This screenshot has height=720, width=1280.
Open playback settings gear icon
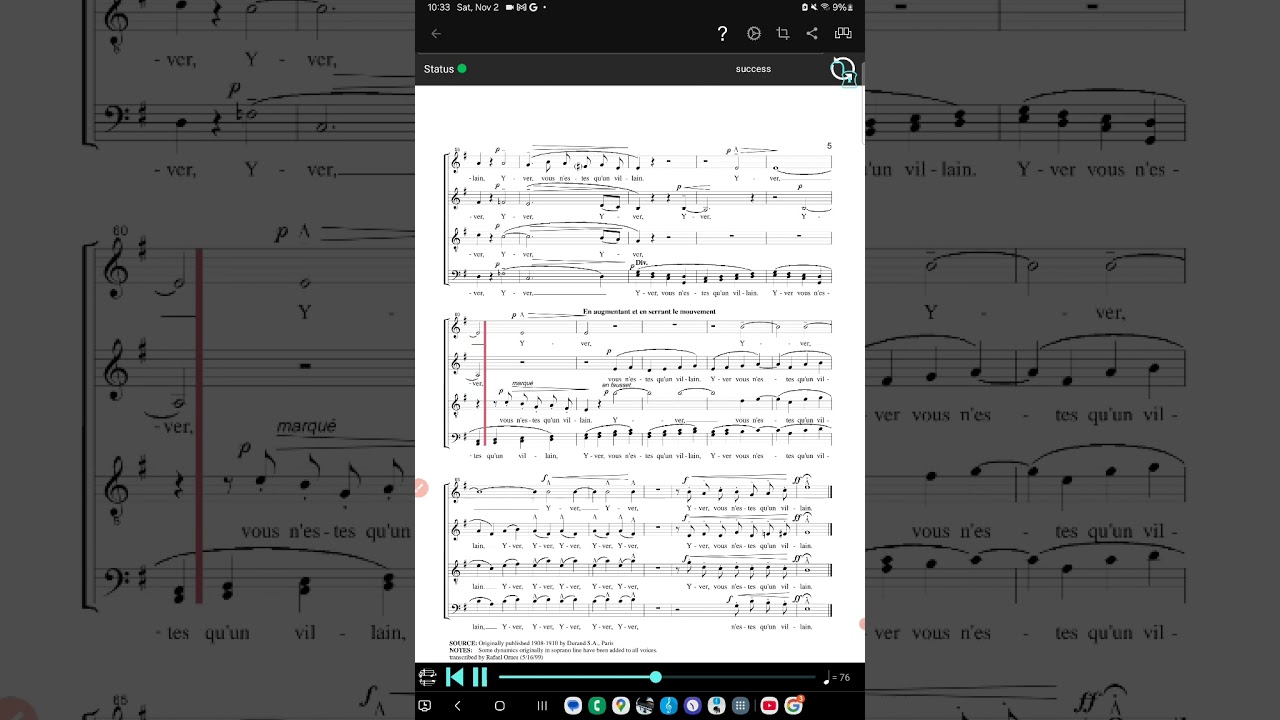(754, 34)
